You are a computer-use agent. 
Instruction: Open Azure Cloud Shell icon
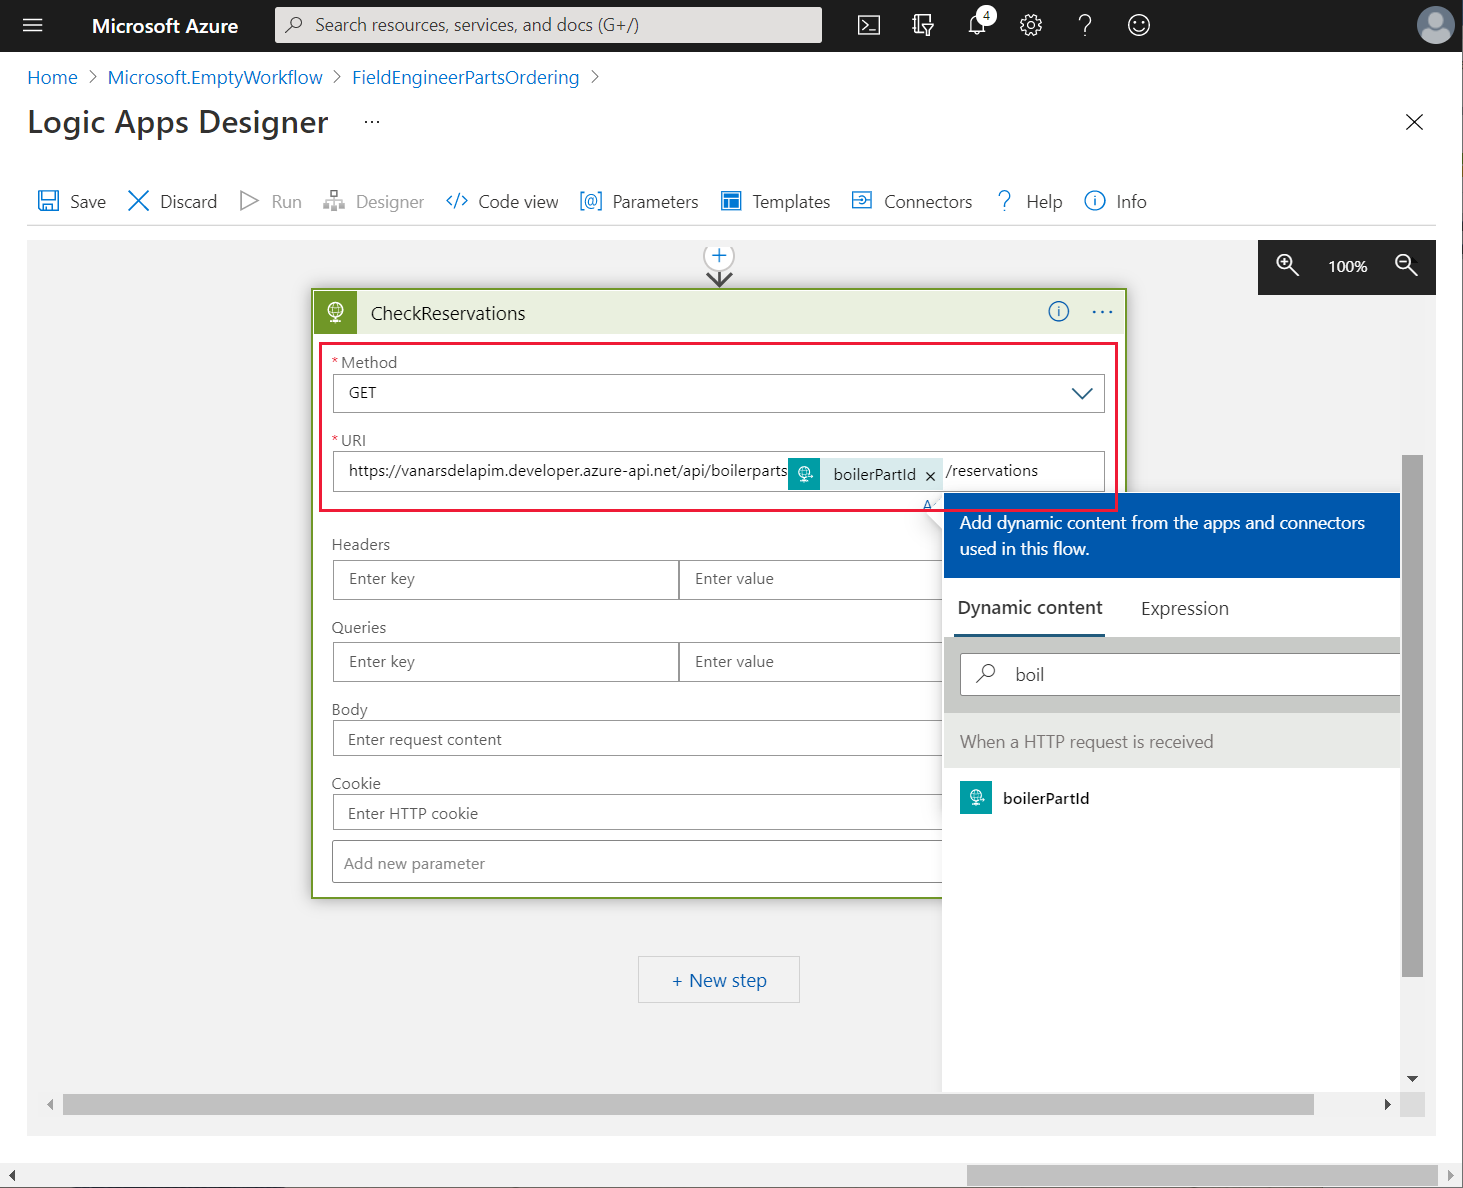(869, 25)
